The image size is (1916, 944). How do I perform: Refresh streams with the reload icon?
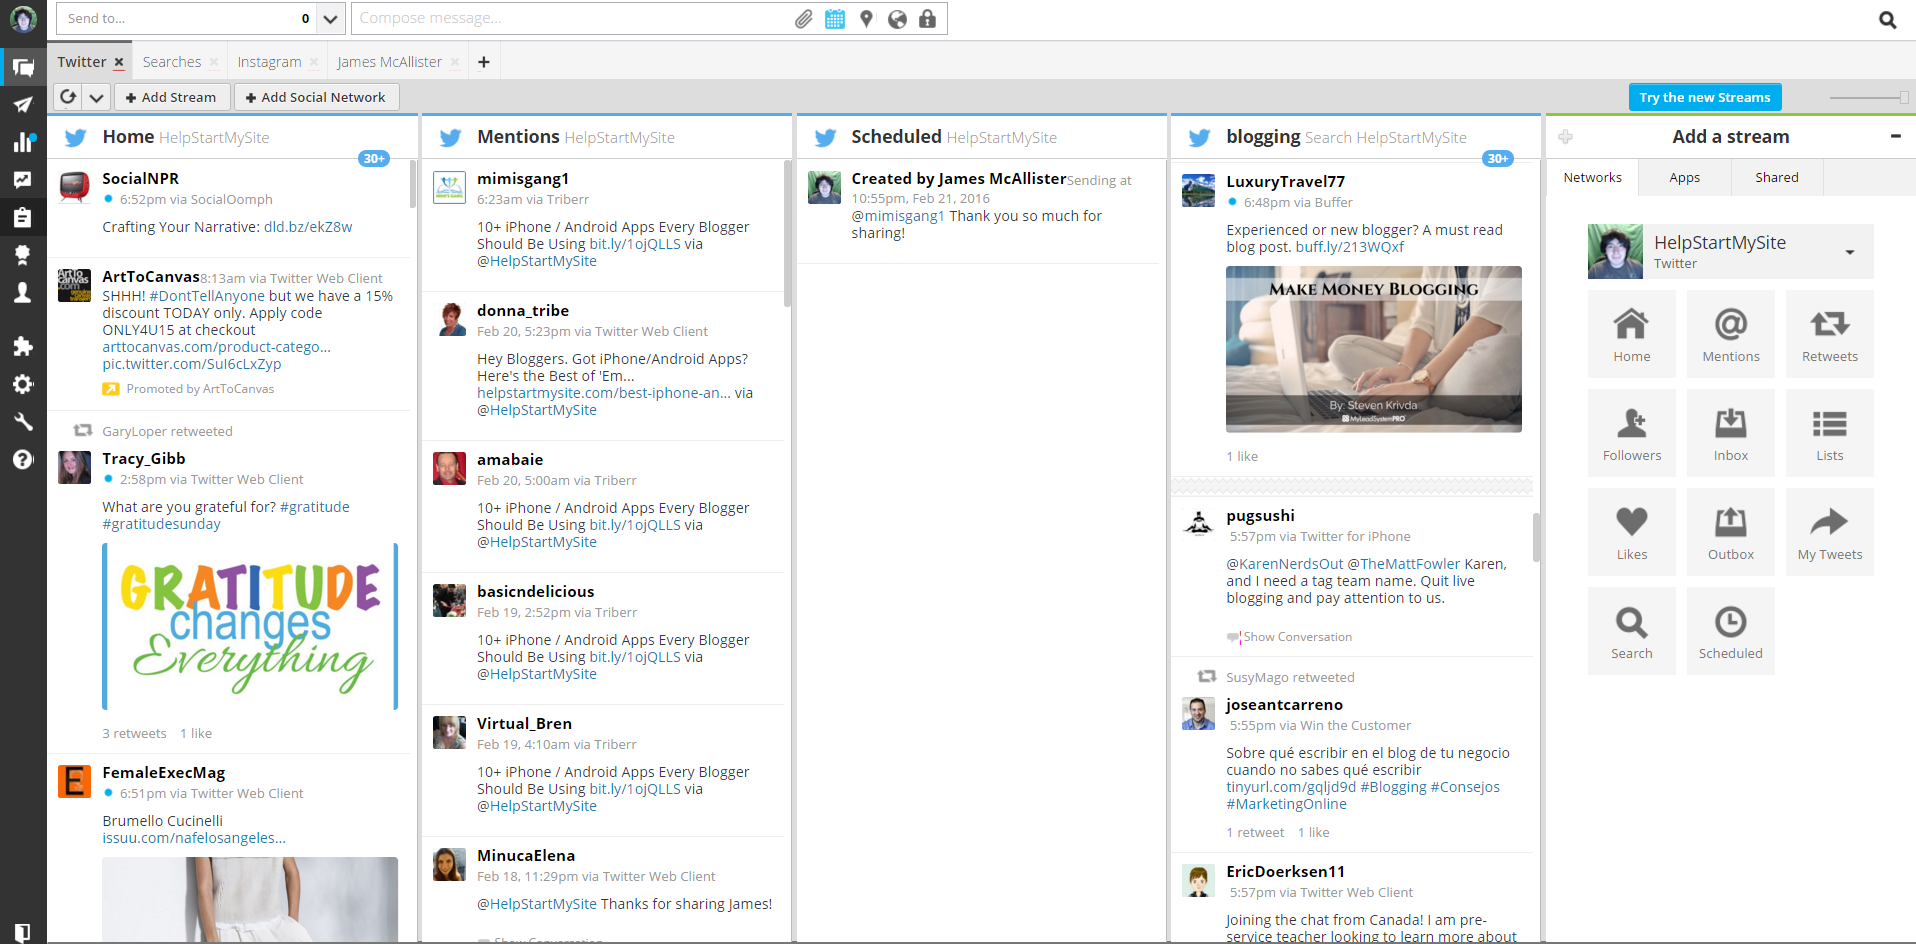pyautogui.click(x=68, y=97)
